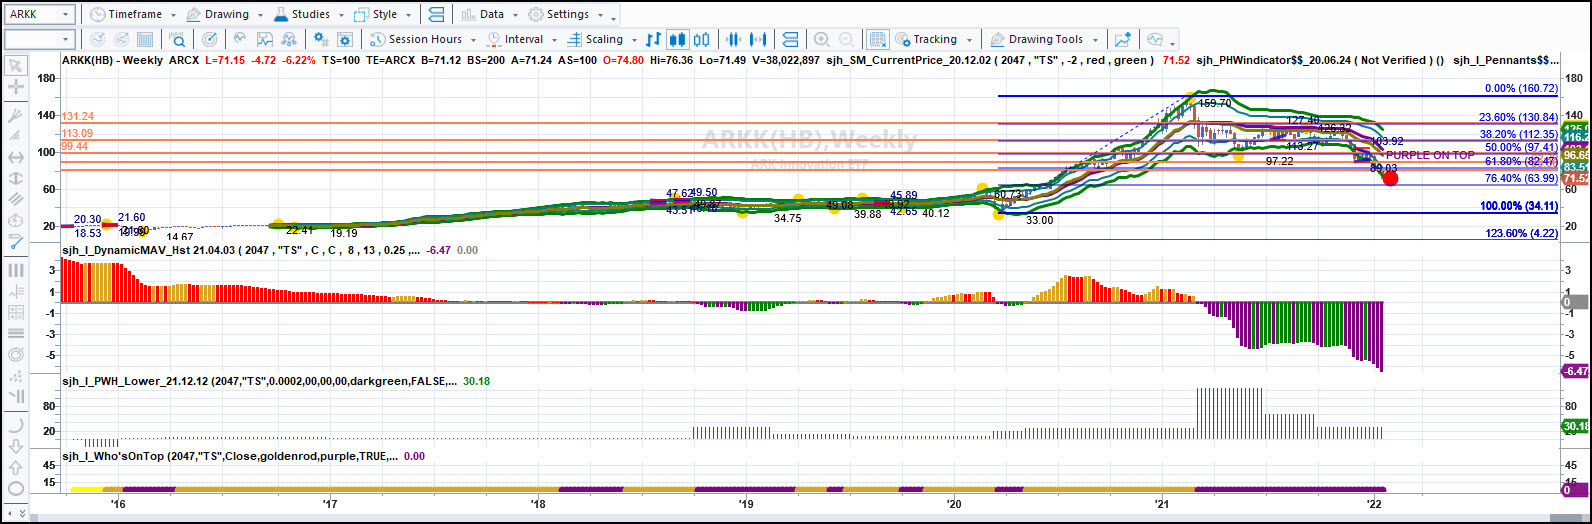
Task: Click the narrow candle spacing icon
Action: (x=733, y=39)
